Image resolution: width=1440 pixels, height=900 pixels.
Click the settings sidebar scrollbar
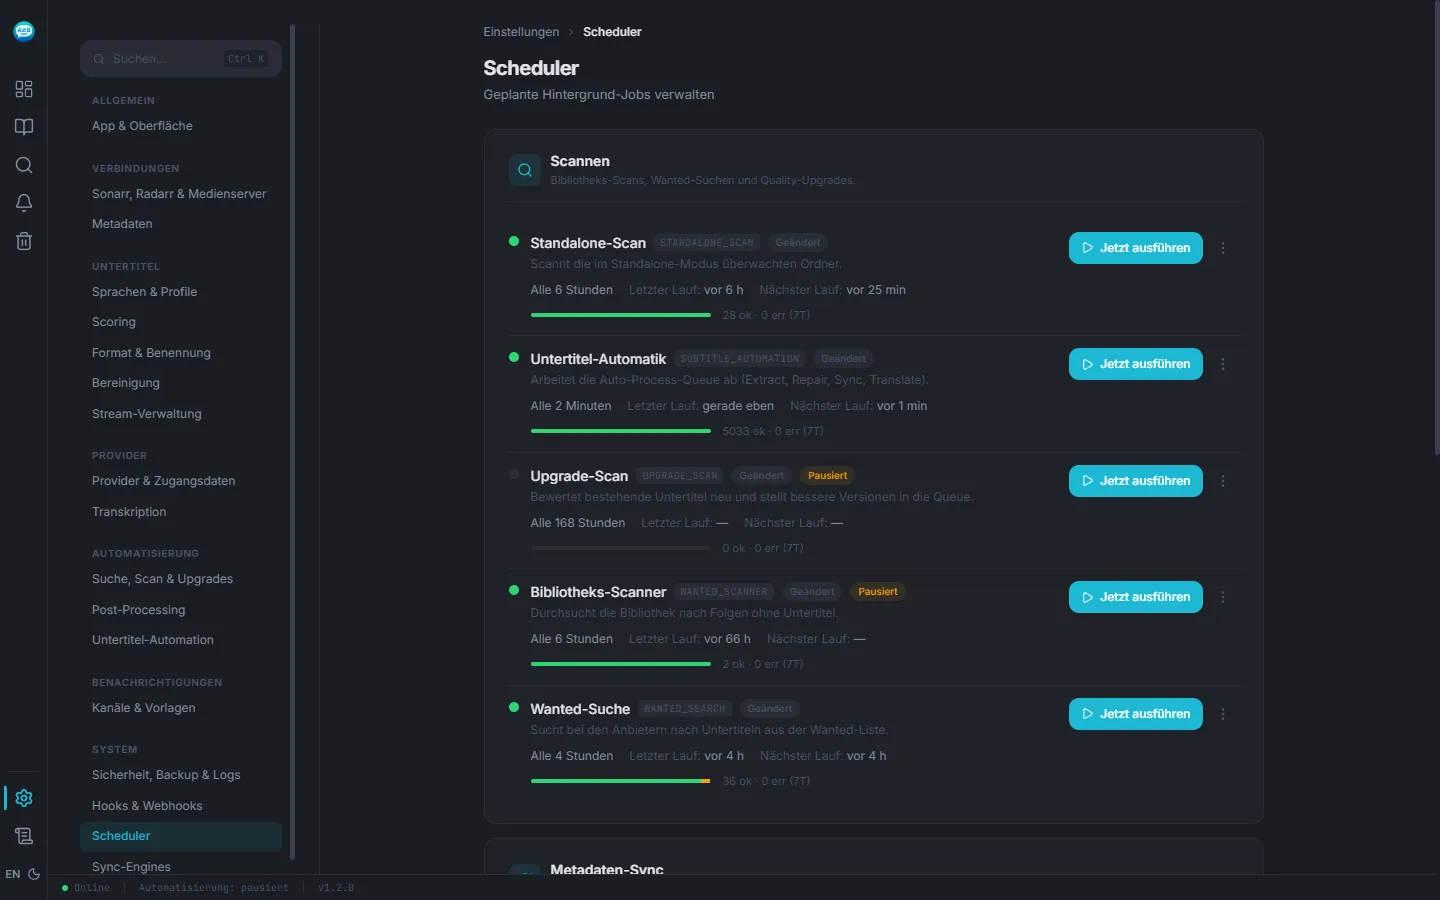(293, 441)
